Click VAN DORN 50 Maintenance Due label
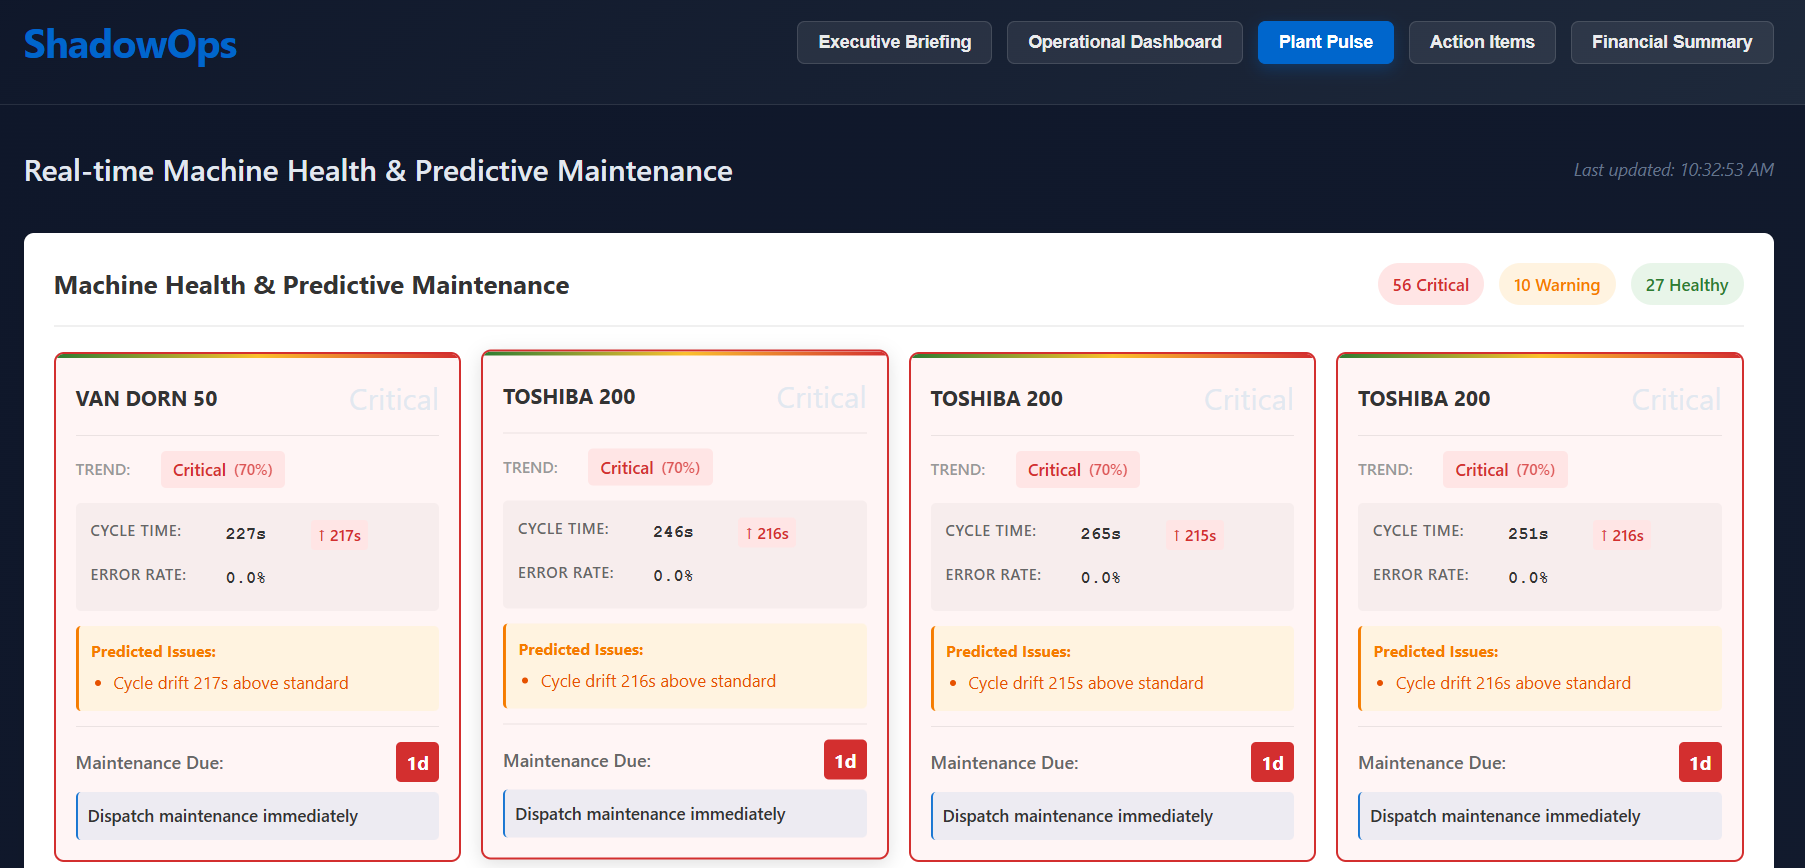The image size is (1805, 868). (x=149, y=763)
